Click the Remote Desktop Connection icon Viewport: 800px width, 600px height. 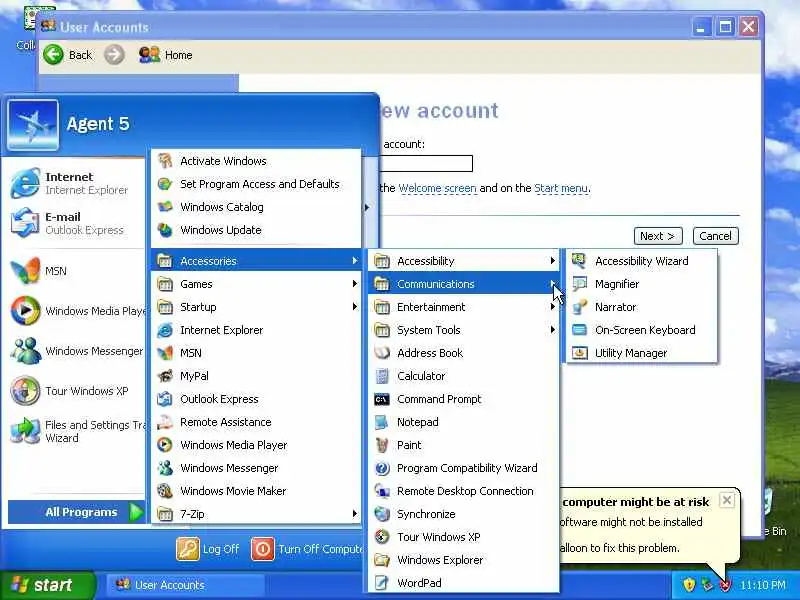pos(382,491)
